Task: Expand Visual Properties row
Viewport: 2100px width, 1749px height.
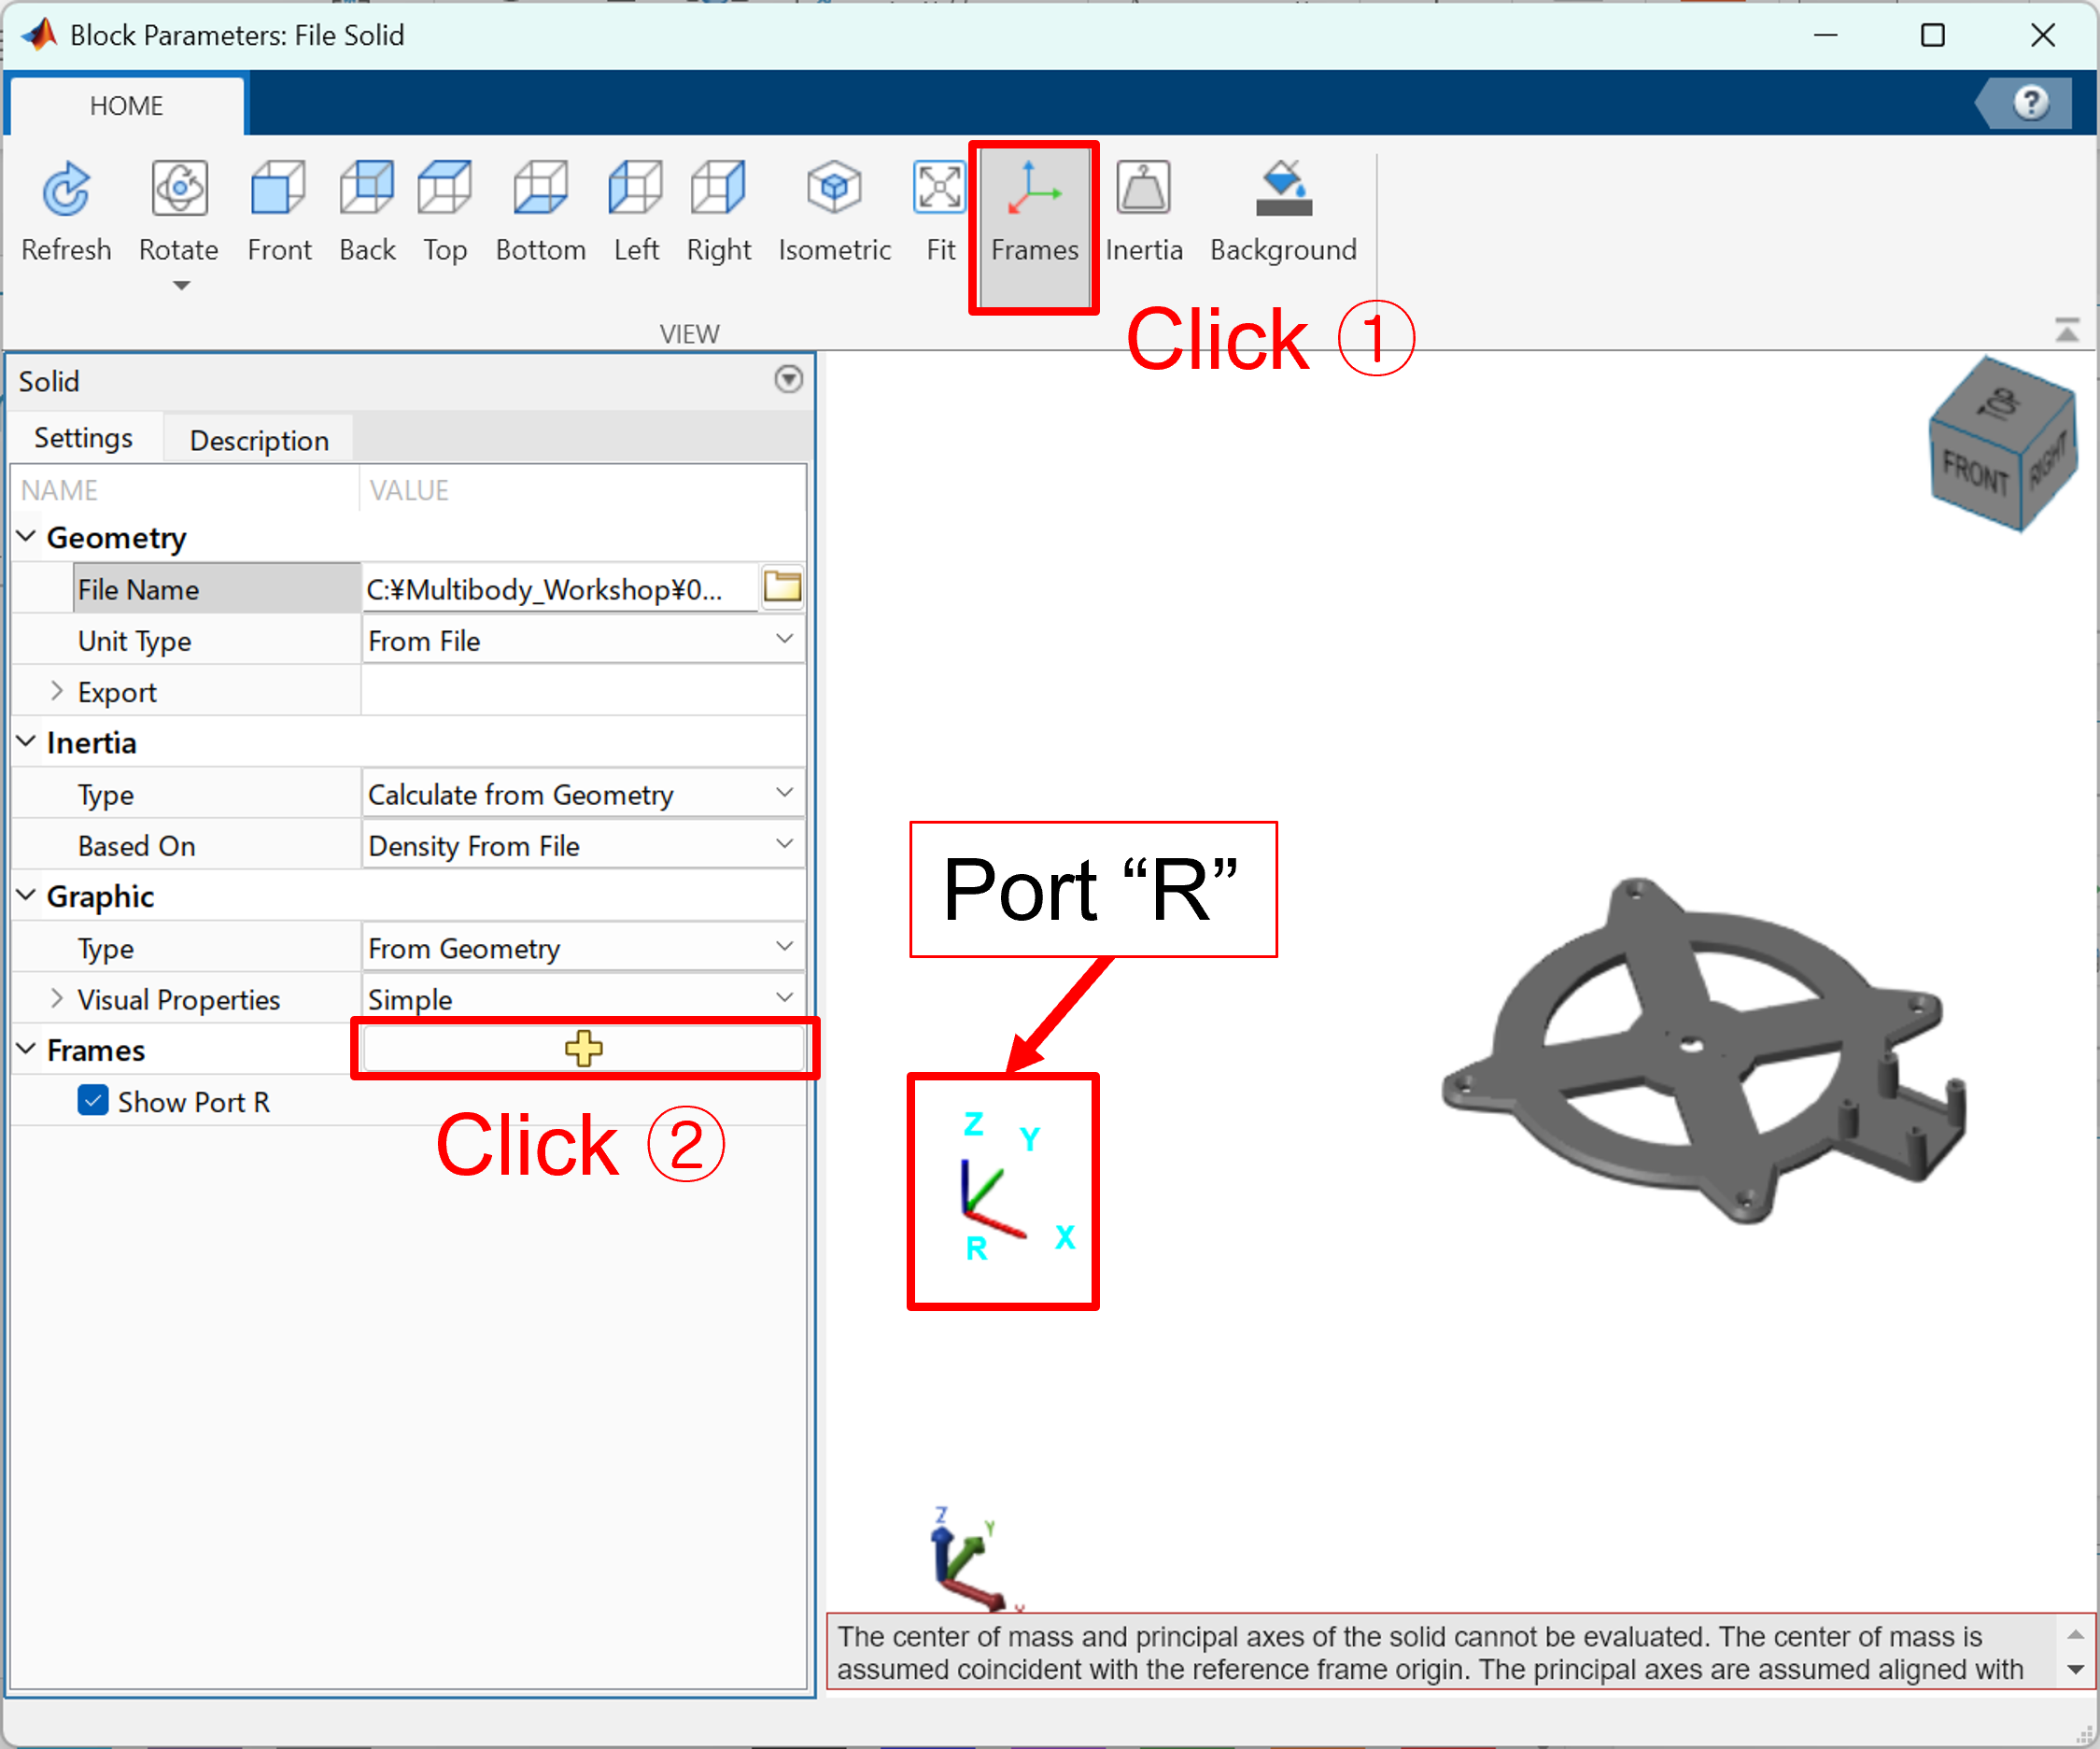Action: [x=57, y=999]
